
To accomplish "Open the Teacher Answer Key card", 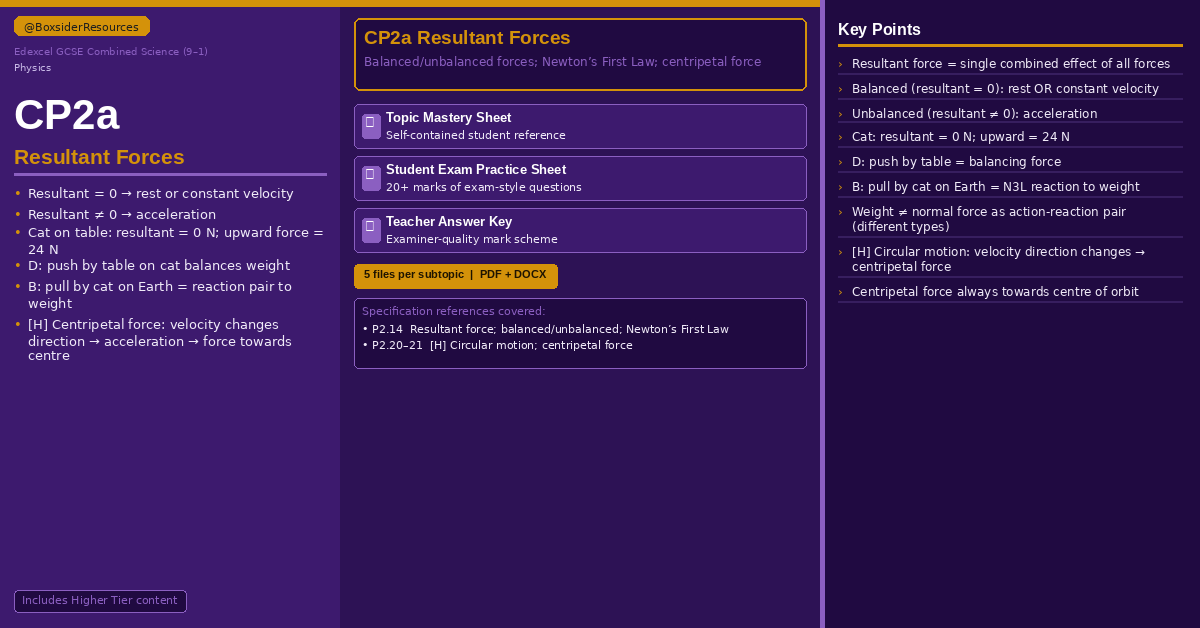I will point(580,230).
